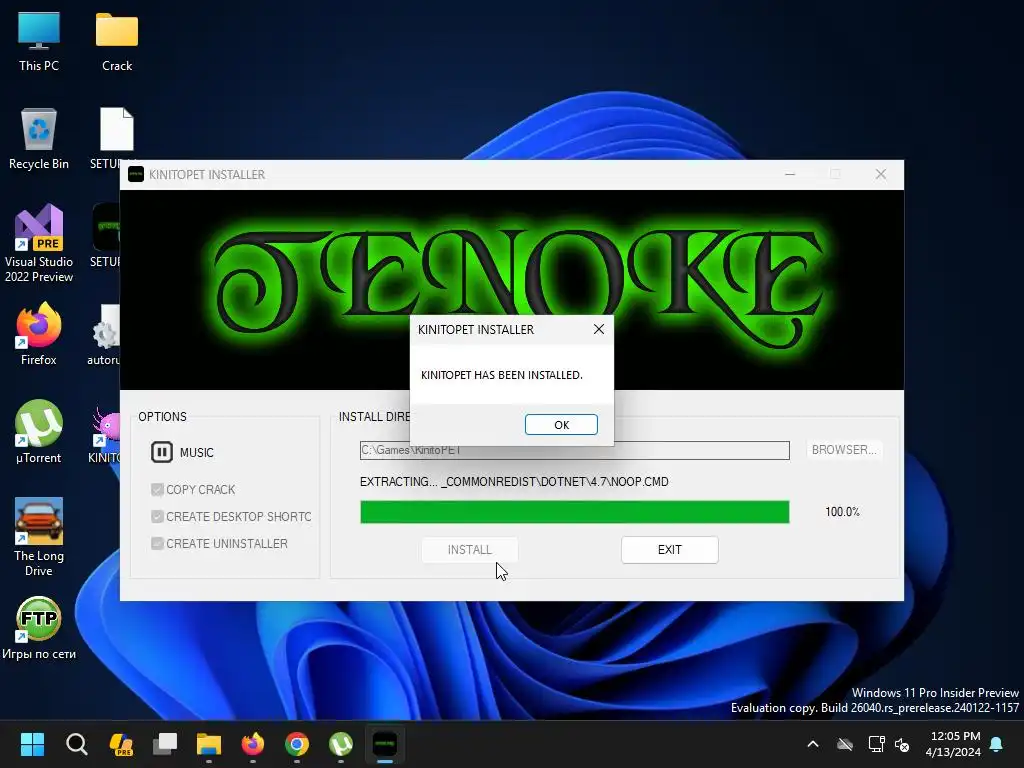
Task: Open the notifications bell
Action: click(x=997, y=744)
